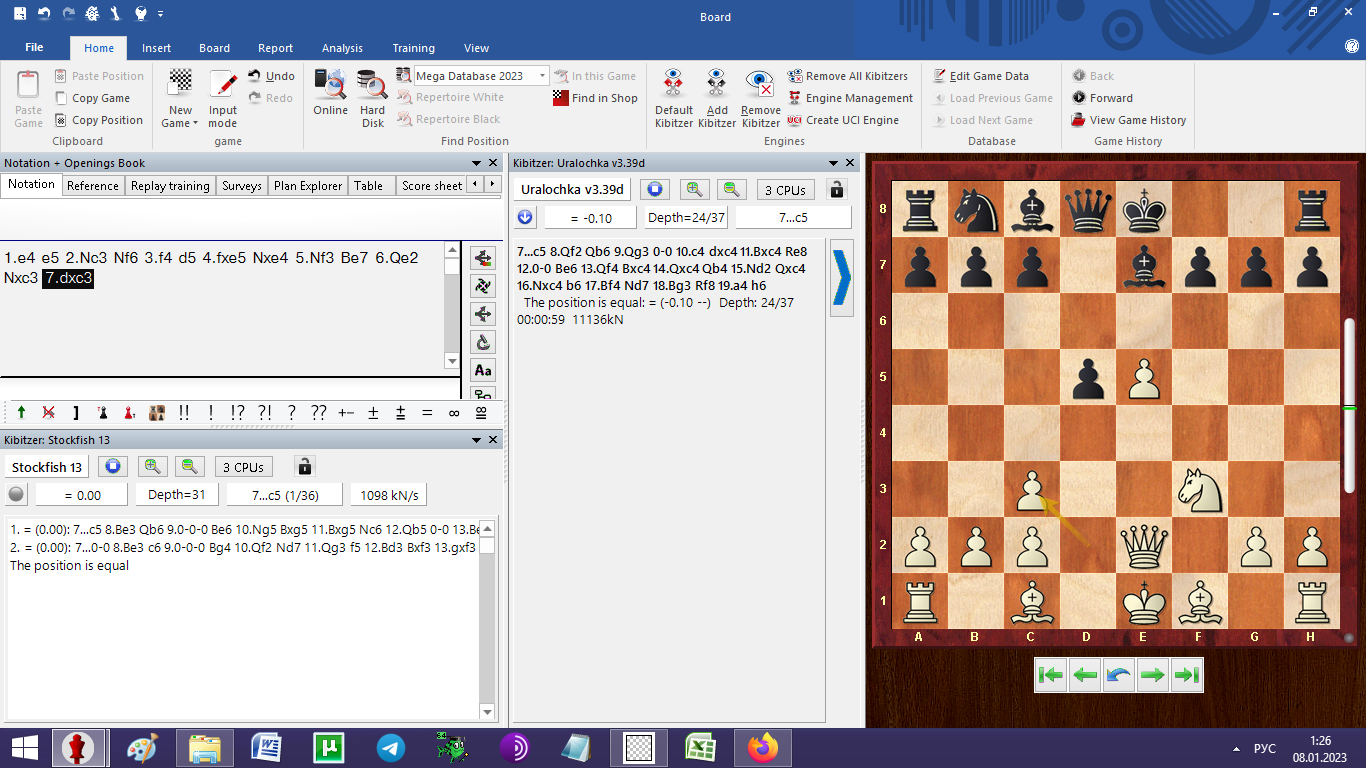1366x768 pixels.
Task: Click Stockfish zoom-in magnifier icon
Action: [152, 467]
